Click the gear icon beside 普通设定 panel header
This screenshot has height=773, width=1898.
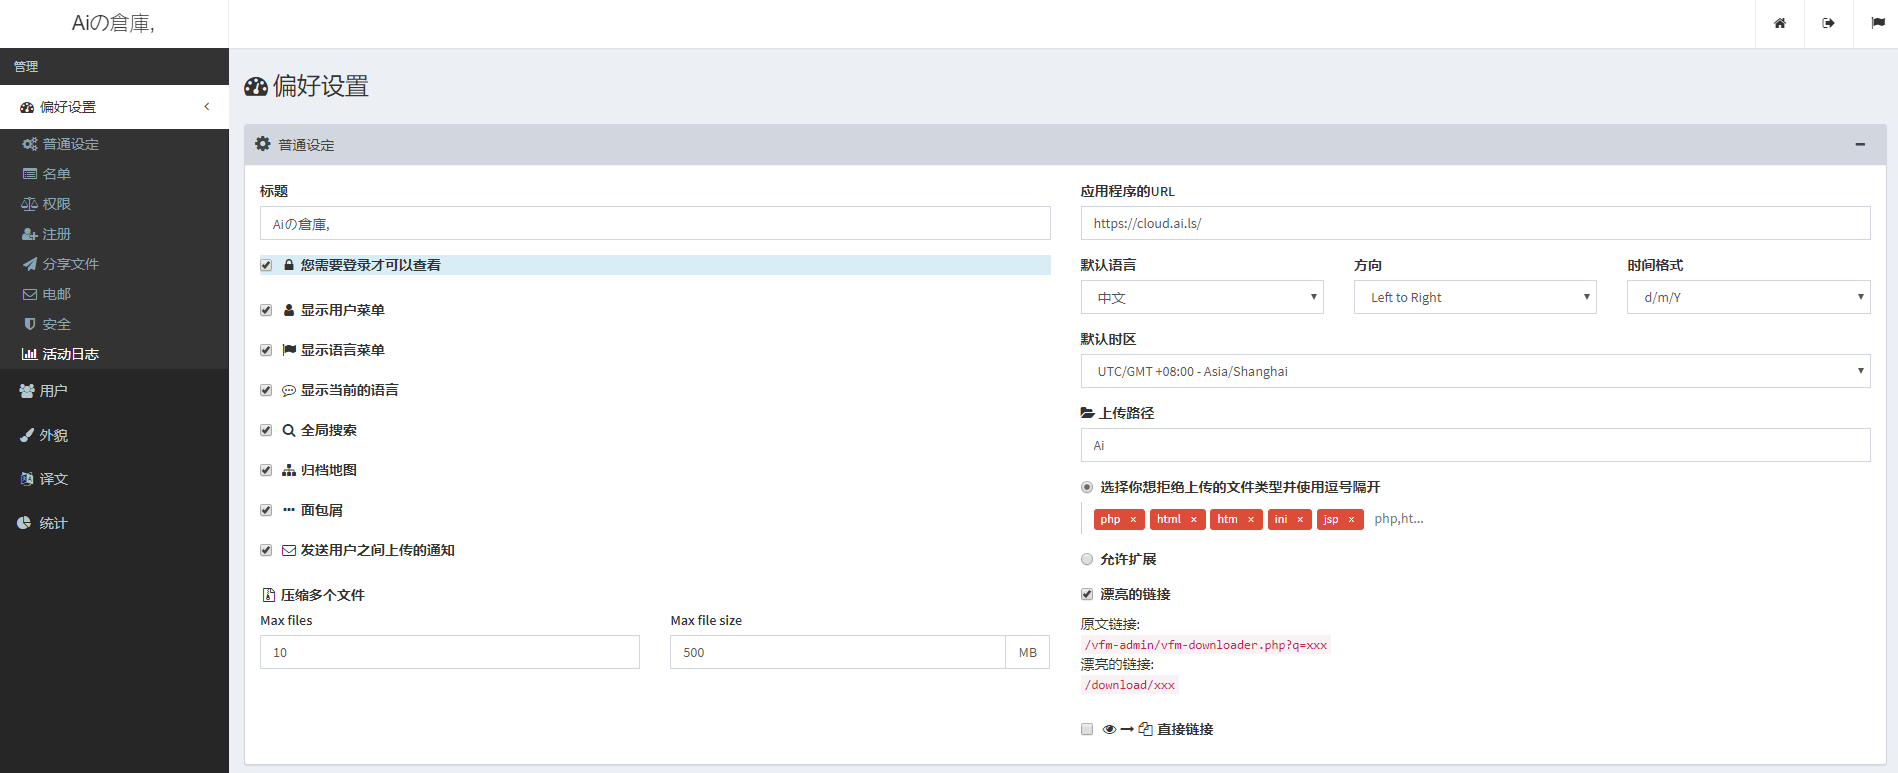pos(263,144)
